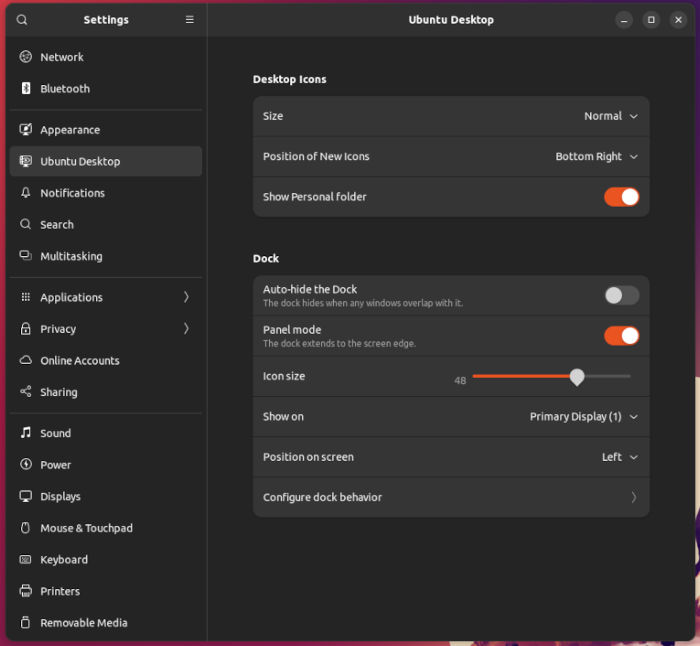Click the Keyboard icon in sidebar
This screenshot has height=646, width=700.
[25, 559]
